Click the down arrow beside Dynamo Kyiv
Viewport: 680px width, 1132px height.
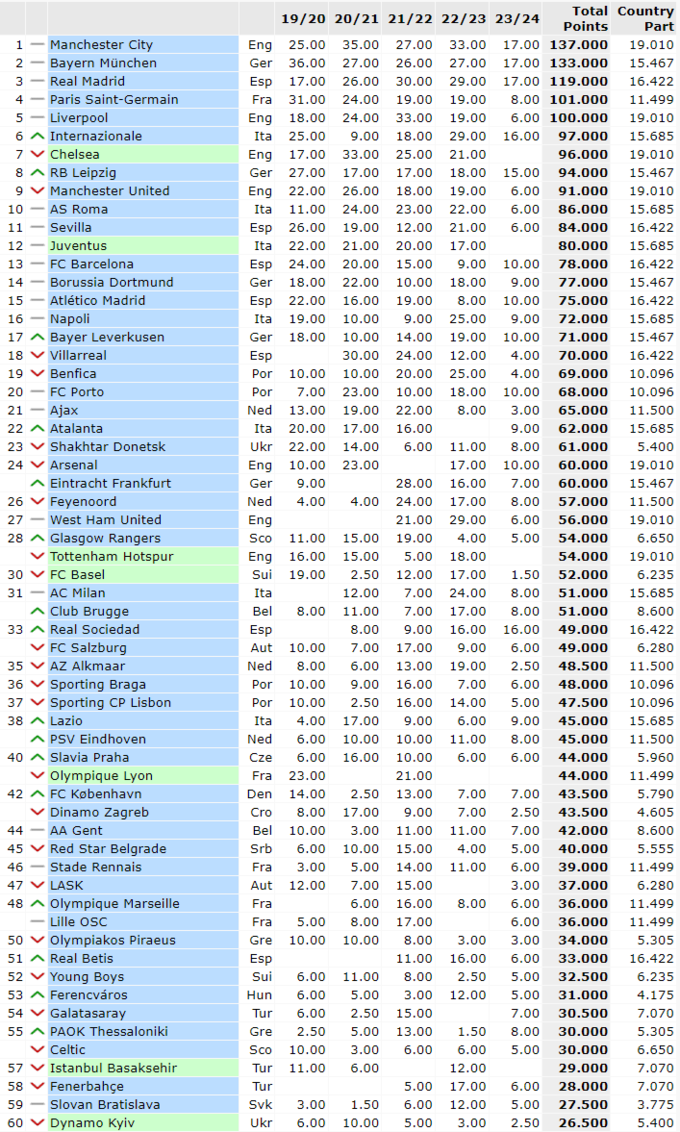coord(37,1123)
